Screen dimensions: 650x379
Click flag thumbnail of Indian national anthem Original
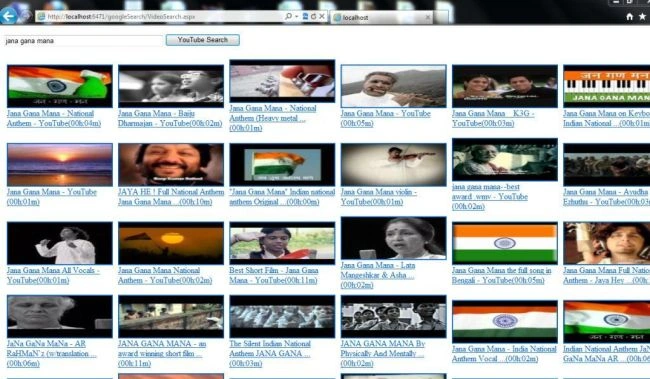click(x=282, y=165)
